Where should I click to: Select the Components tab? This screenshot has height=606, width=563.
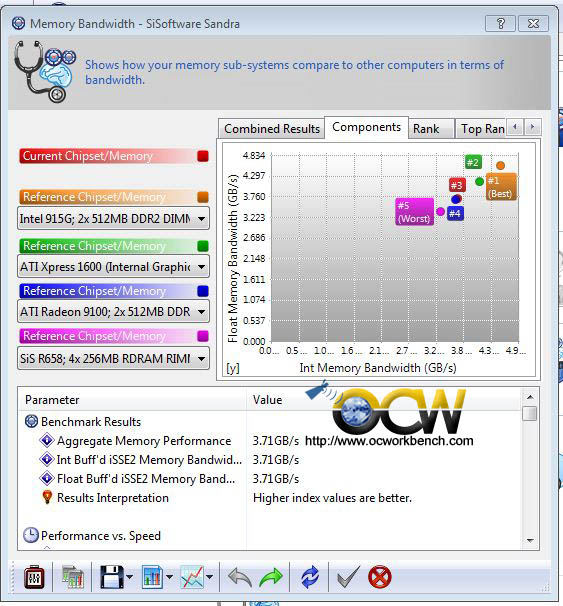[366, 127]
